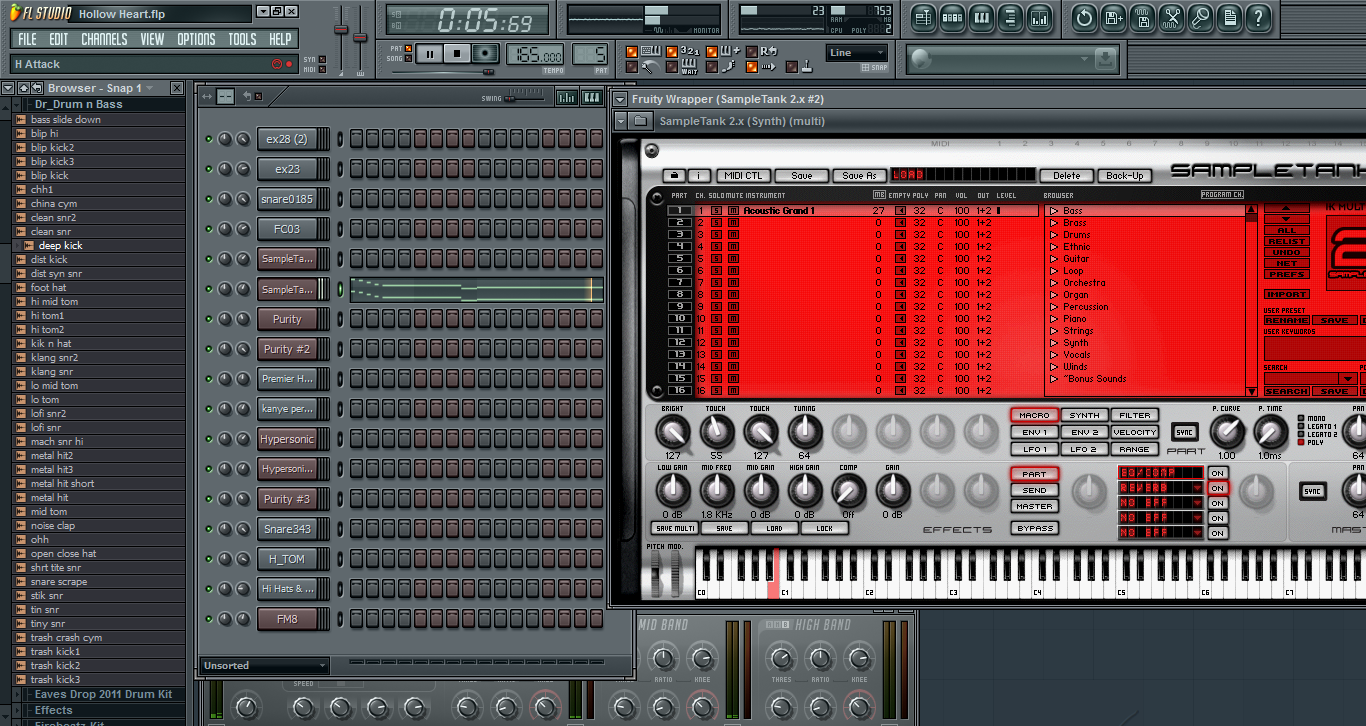Screen dimensions: 1366x726
Task: Open keyboard editor icon in sequencer
Action: point(591,97)
